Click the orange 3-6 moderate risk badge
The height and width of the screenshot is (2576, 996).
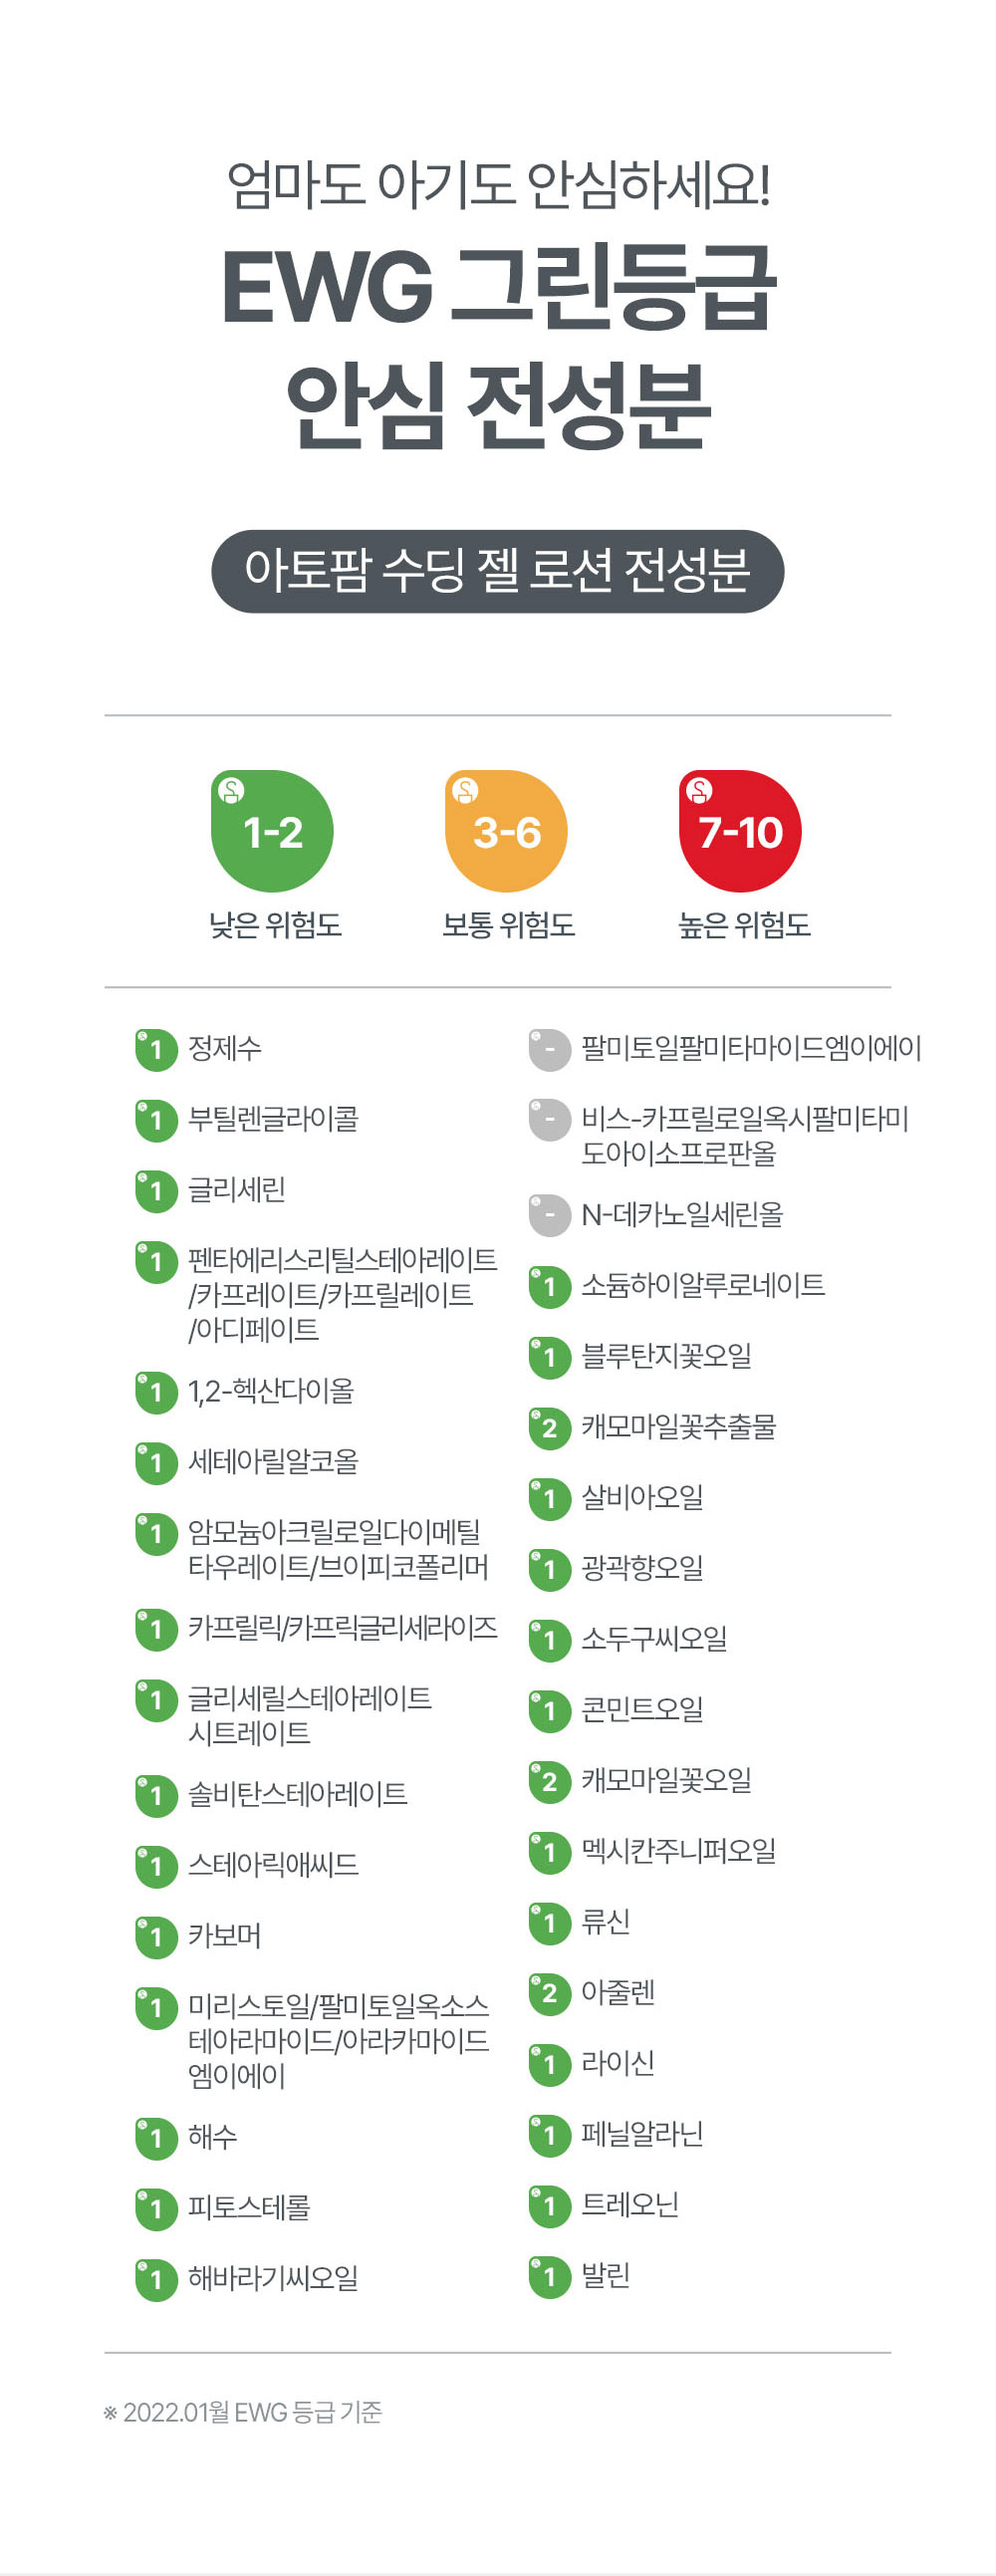click(x=506, y=831)
